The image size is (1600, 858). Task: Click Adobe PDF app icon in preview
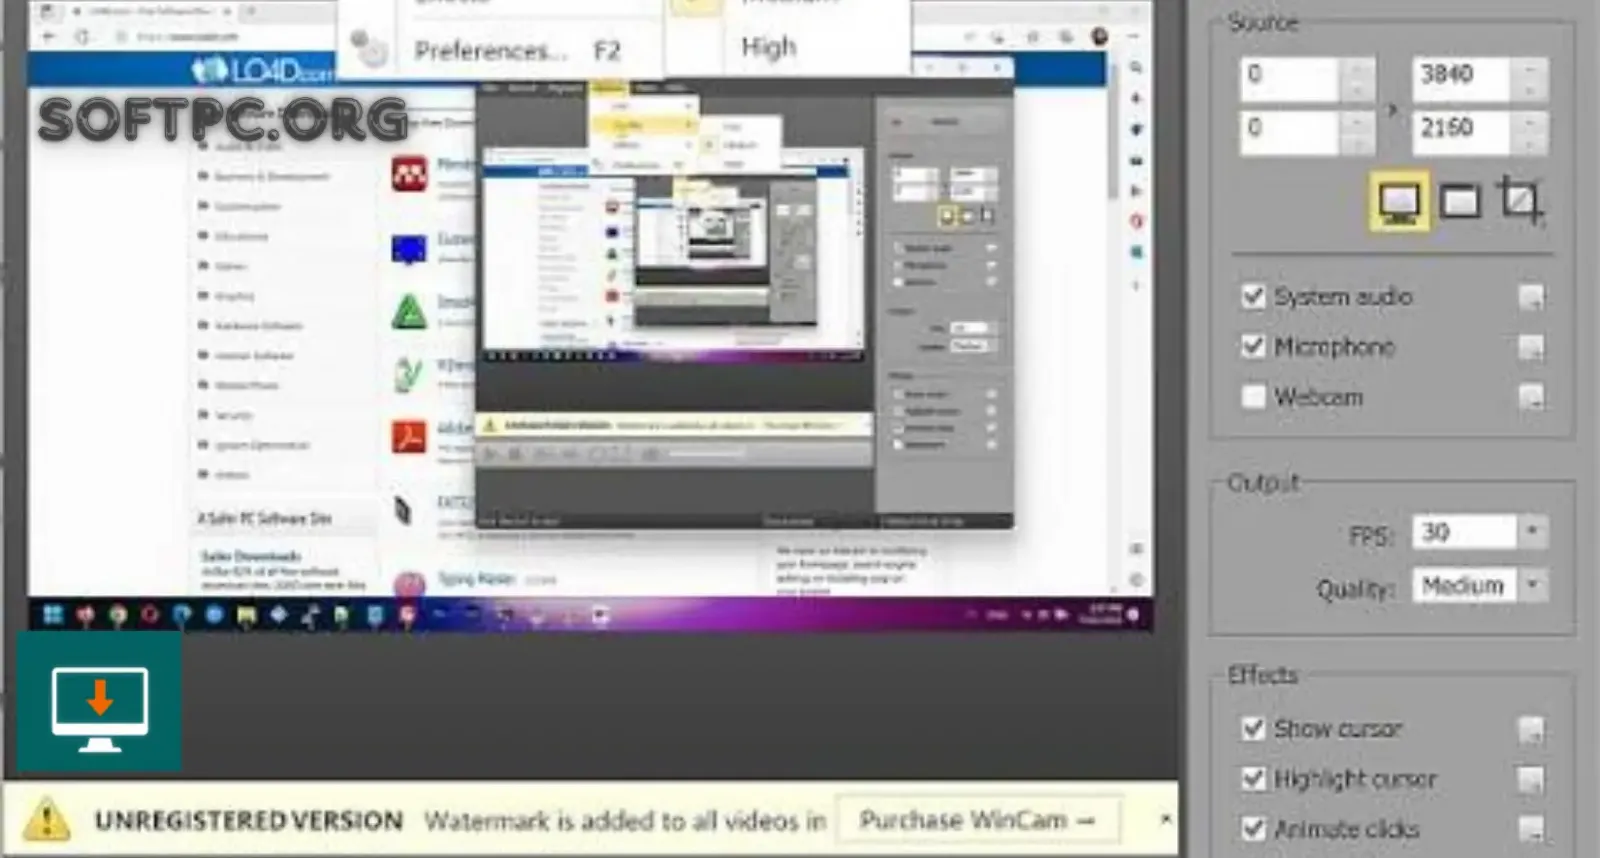coord(409,437)
